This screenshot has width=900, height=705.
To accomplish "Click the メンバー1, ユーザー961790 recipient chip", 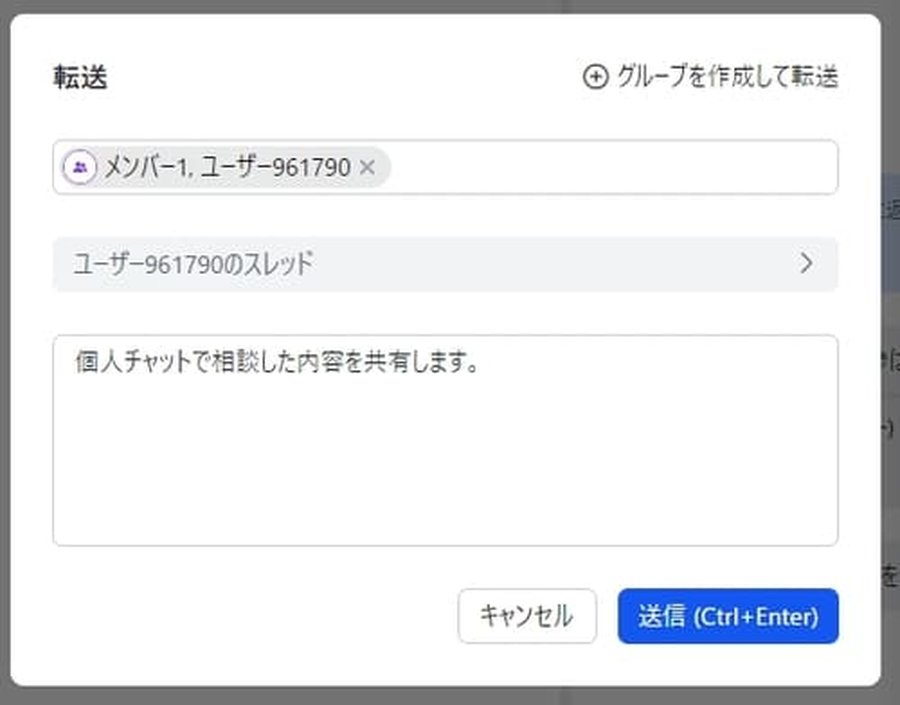I will pos(220,168).
